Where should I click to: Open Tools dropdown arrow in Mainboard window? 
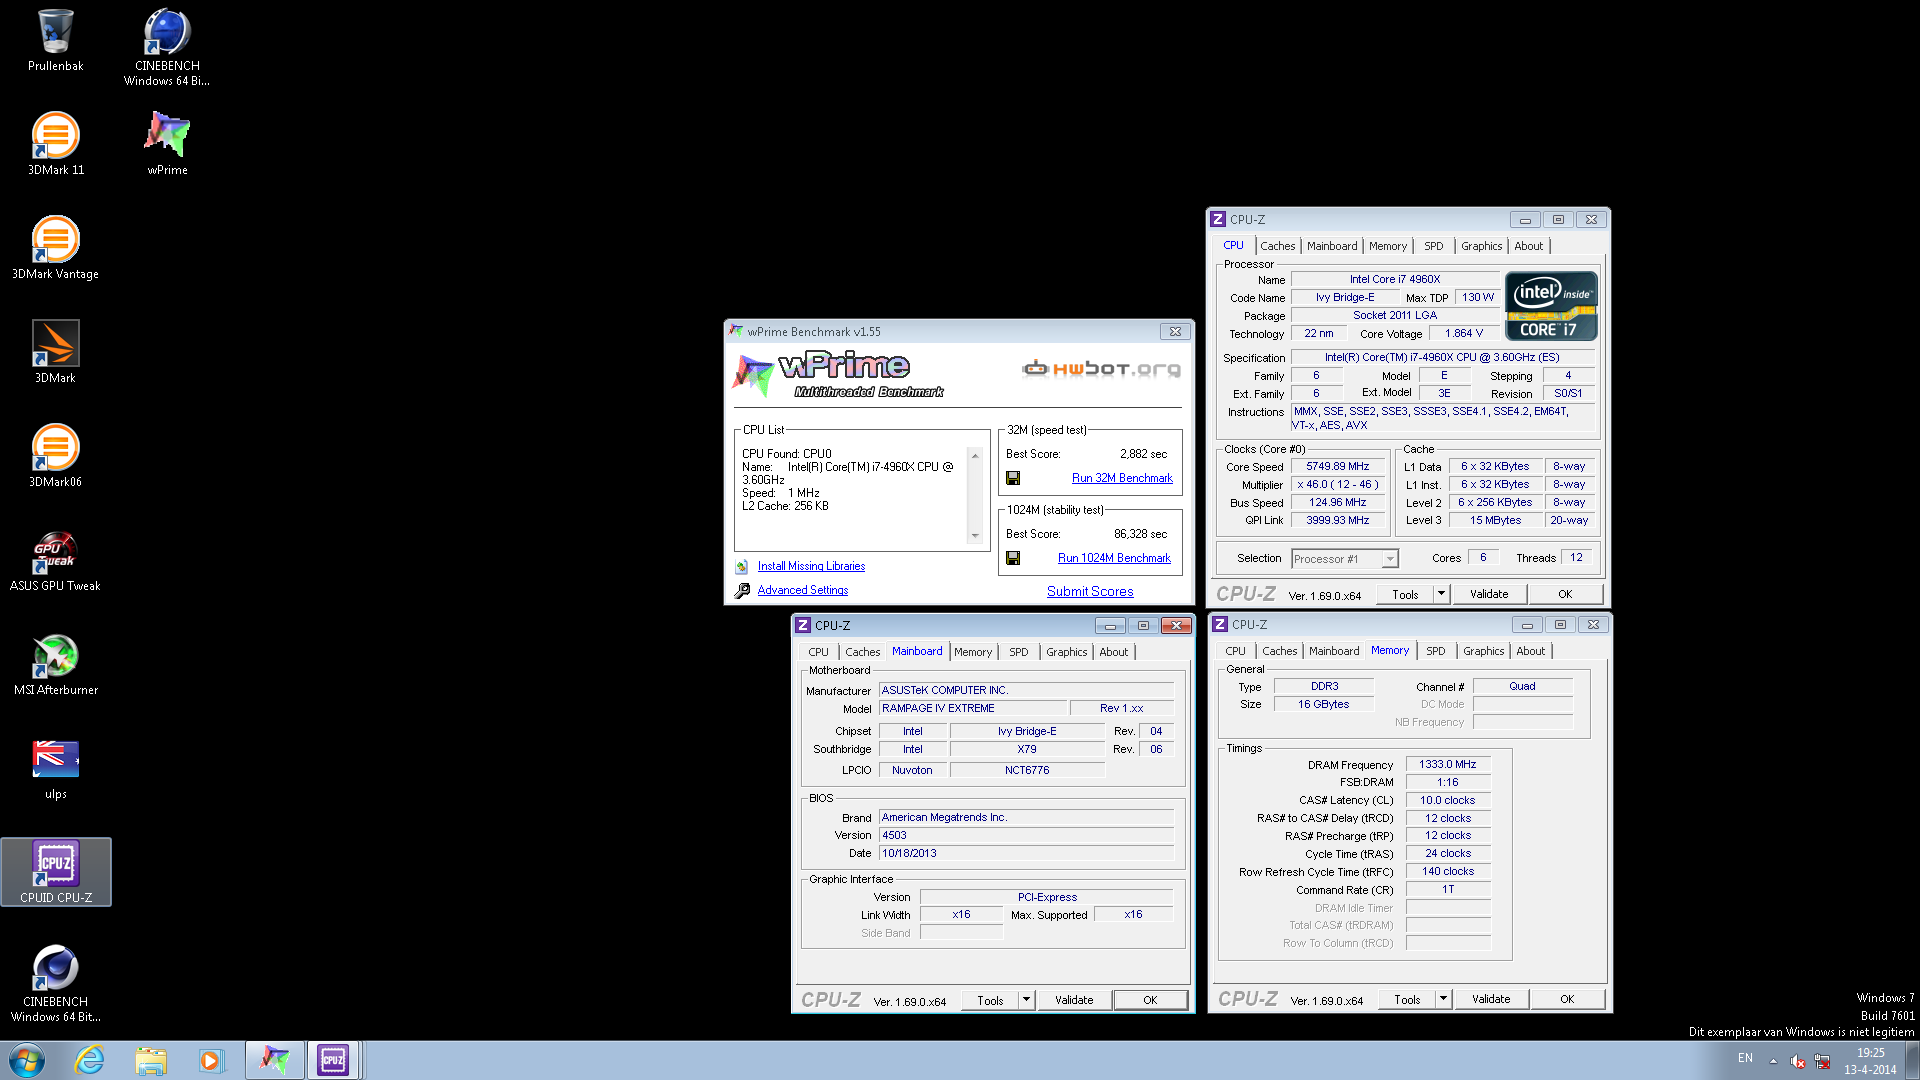[1025, 1000]
